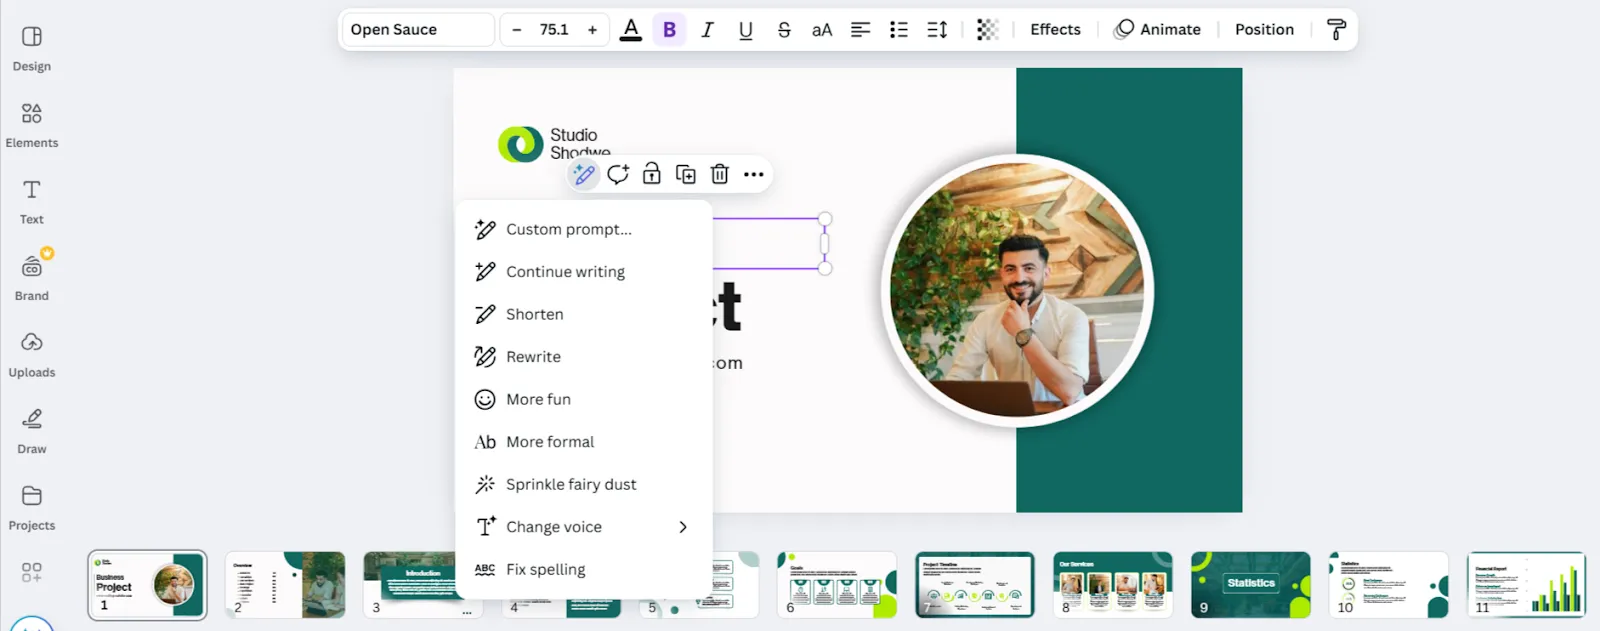Viewport: 1600px width, 631px height.
Task: Choose Rewrite option
Action: (584, 357)
